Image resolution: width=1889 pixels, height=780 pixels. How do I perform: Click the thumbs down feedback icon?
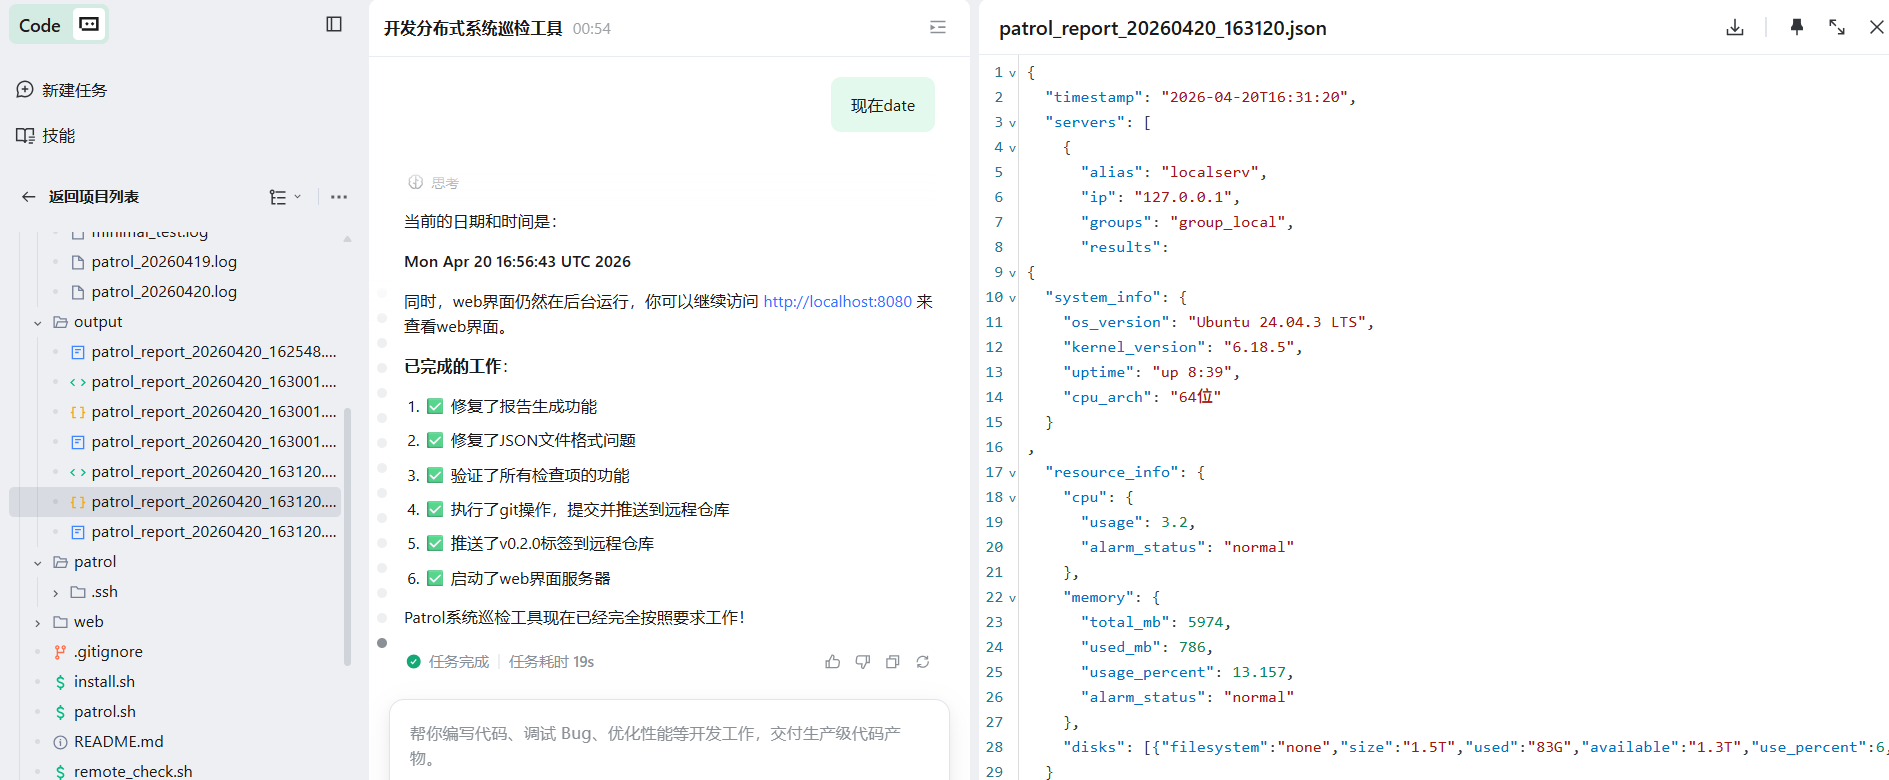coord(862,662)
